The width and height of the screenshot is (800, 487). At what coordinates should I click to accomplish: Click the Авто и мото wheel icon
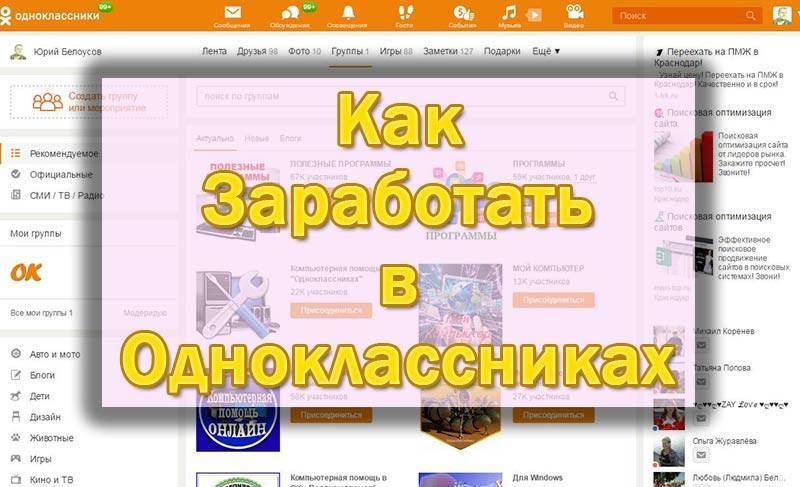16,353
